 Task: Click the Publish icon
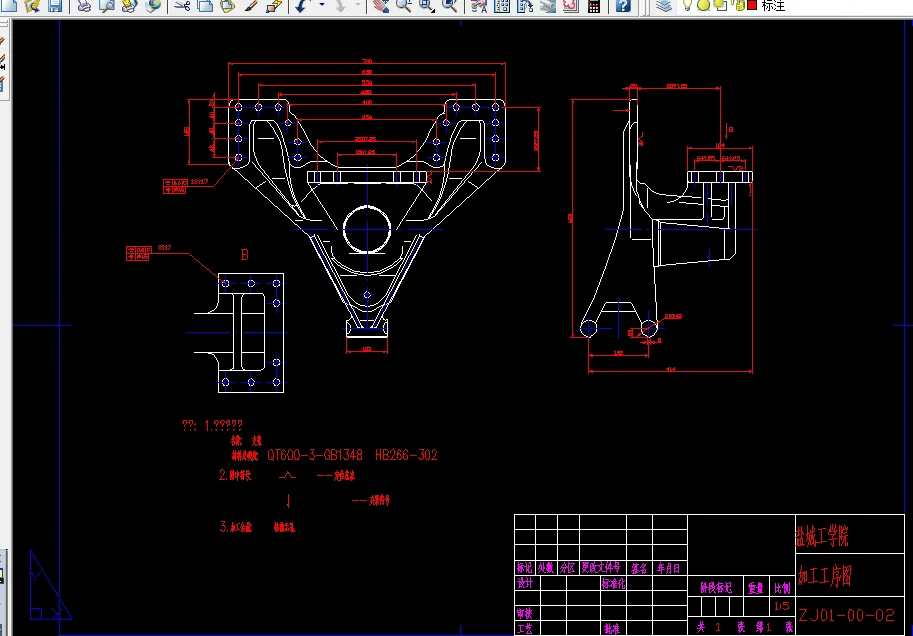[x=130, y=6]
